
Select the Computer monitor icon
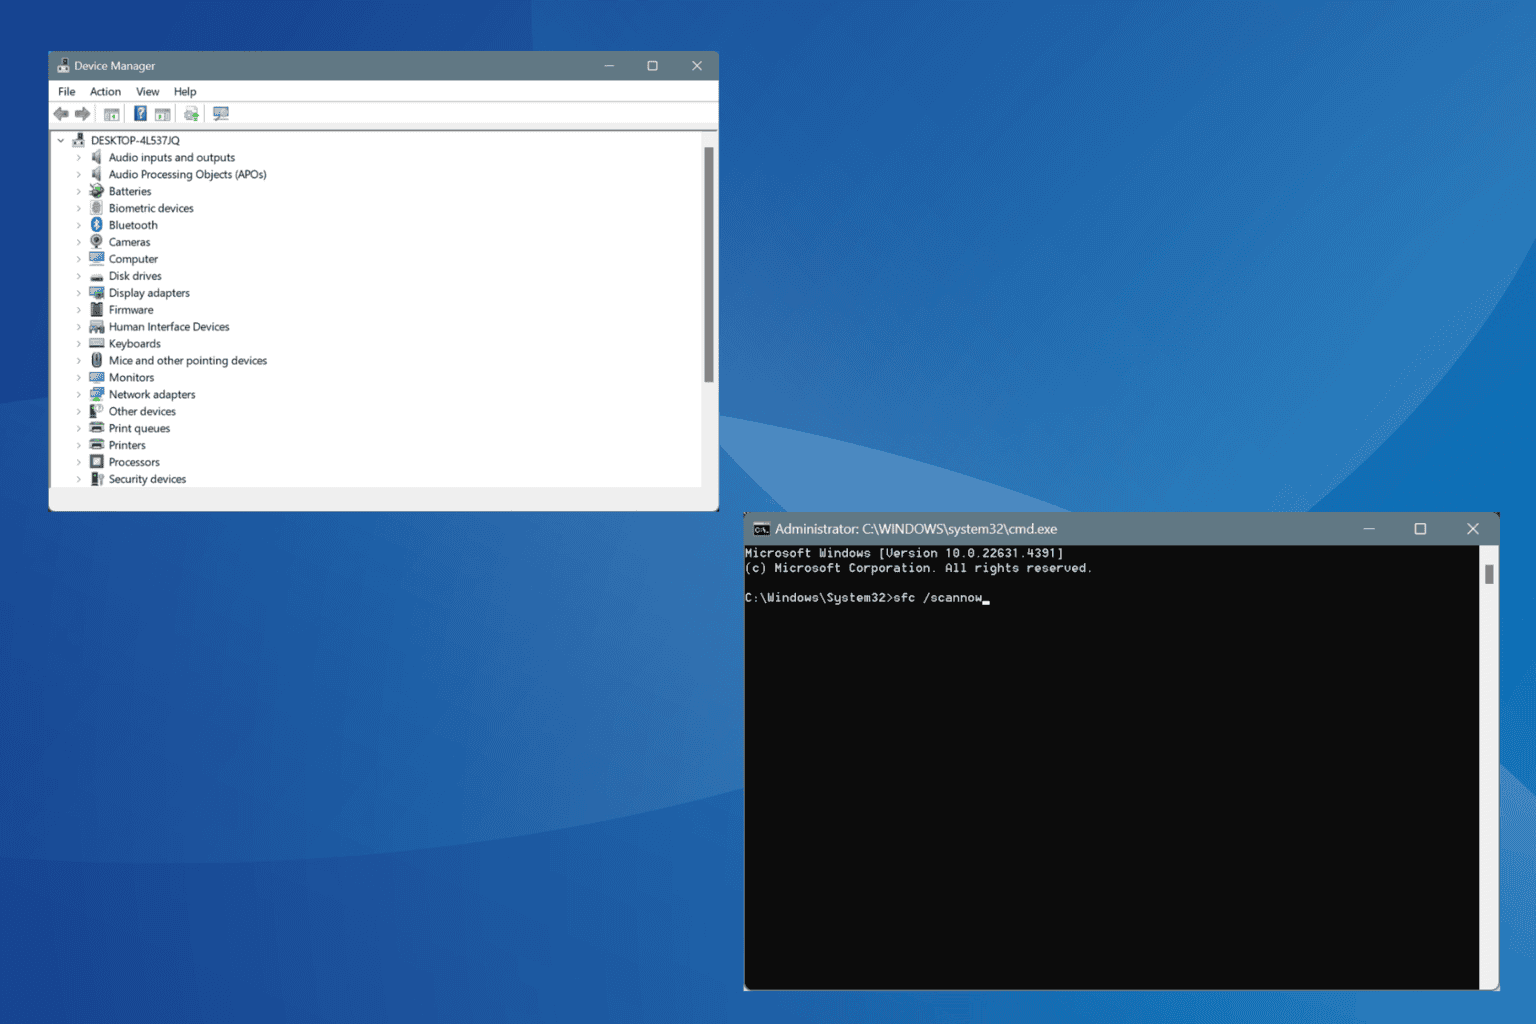point(97,259)
